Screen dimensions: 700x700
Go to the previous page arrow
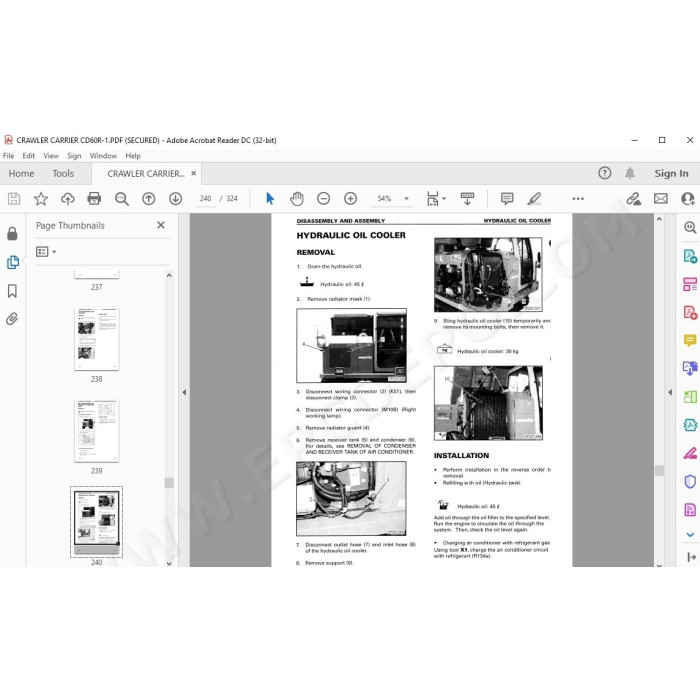pyautogui.click(x=148, y=199)
